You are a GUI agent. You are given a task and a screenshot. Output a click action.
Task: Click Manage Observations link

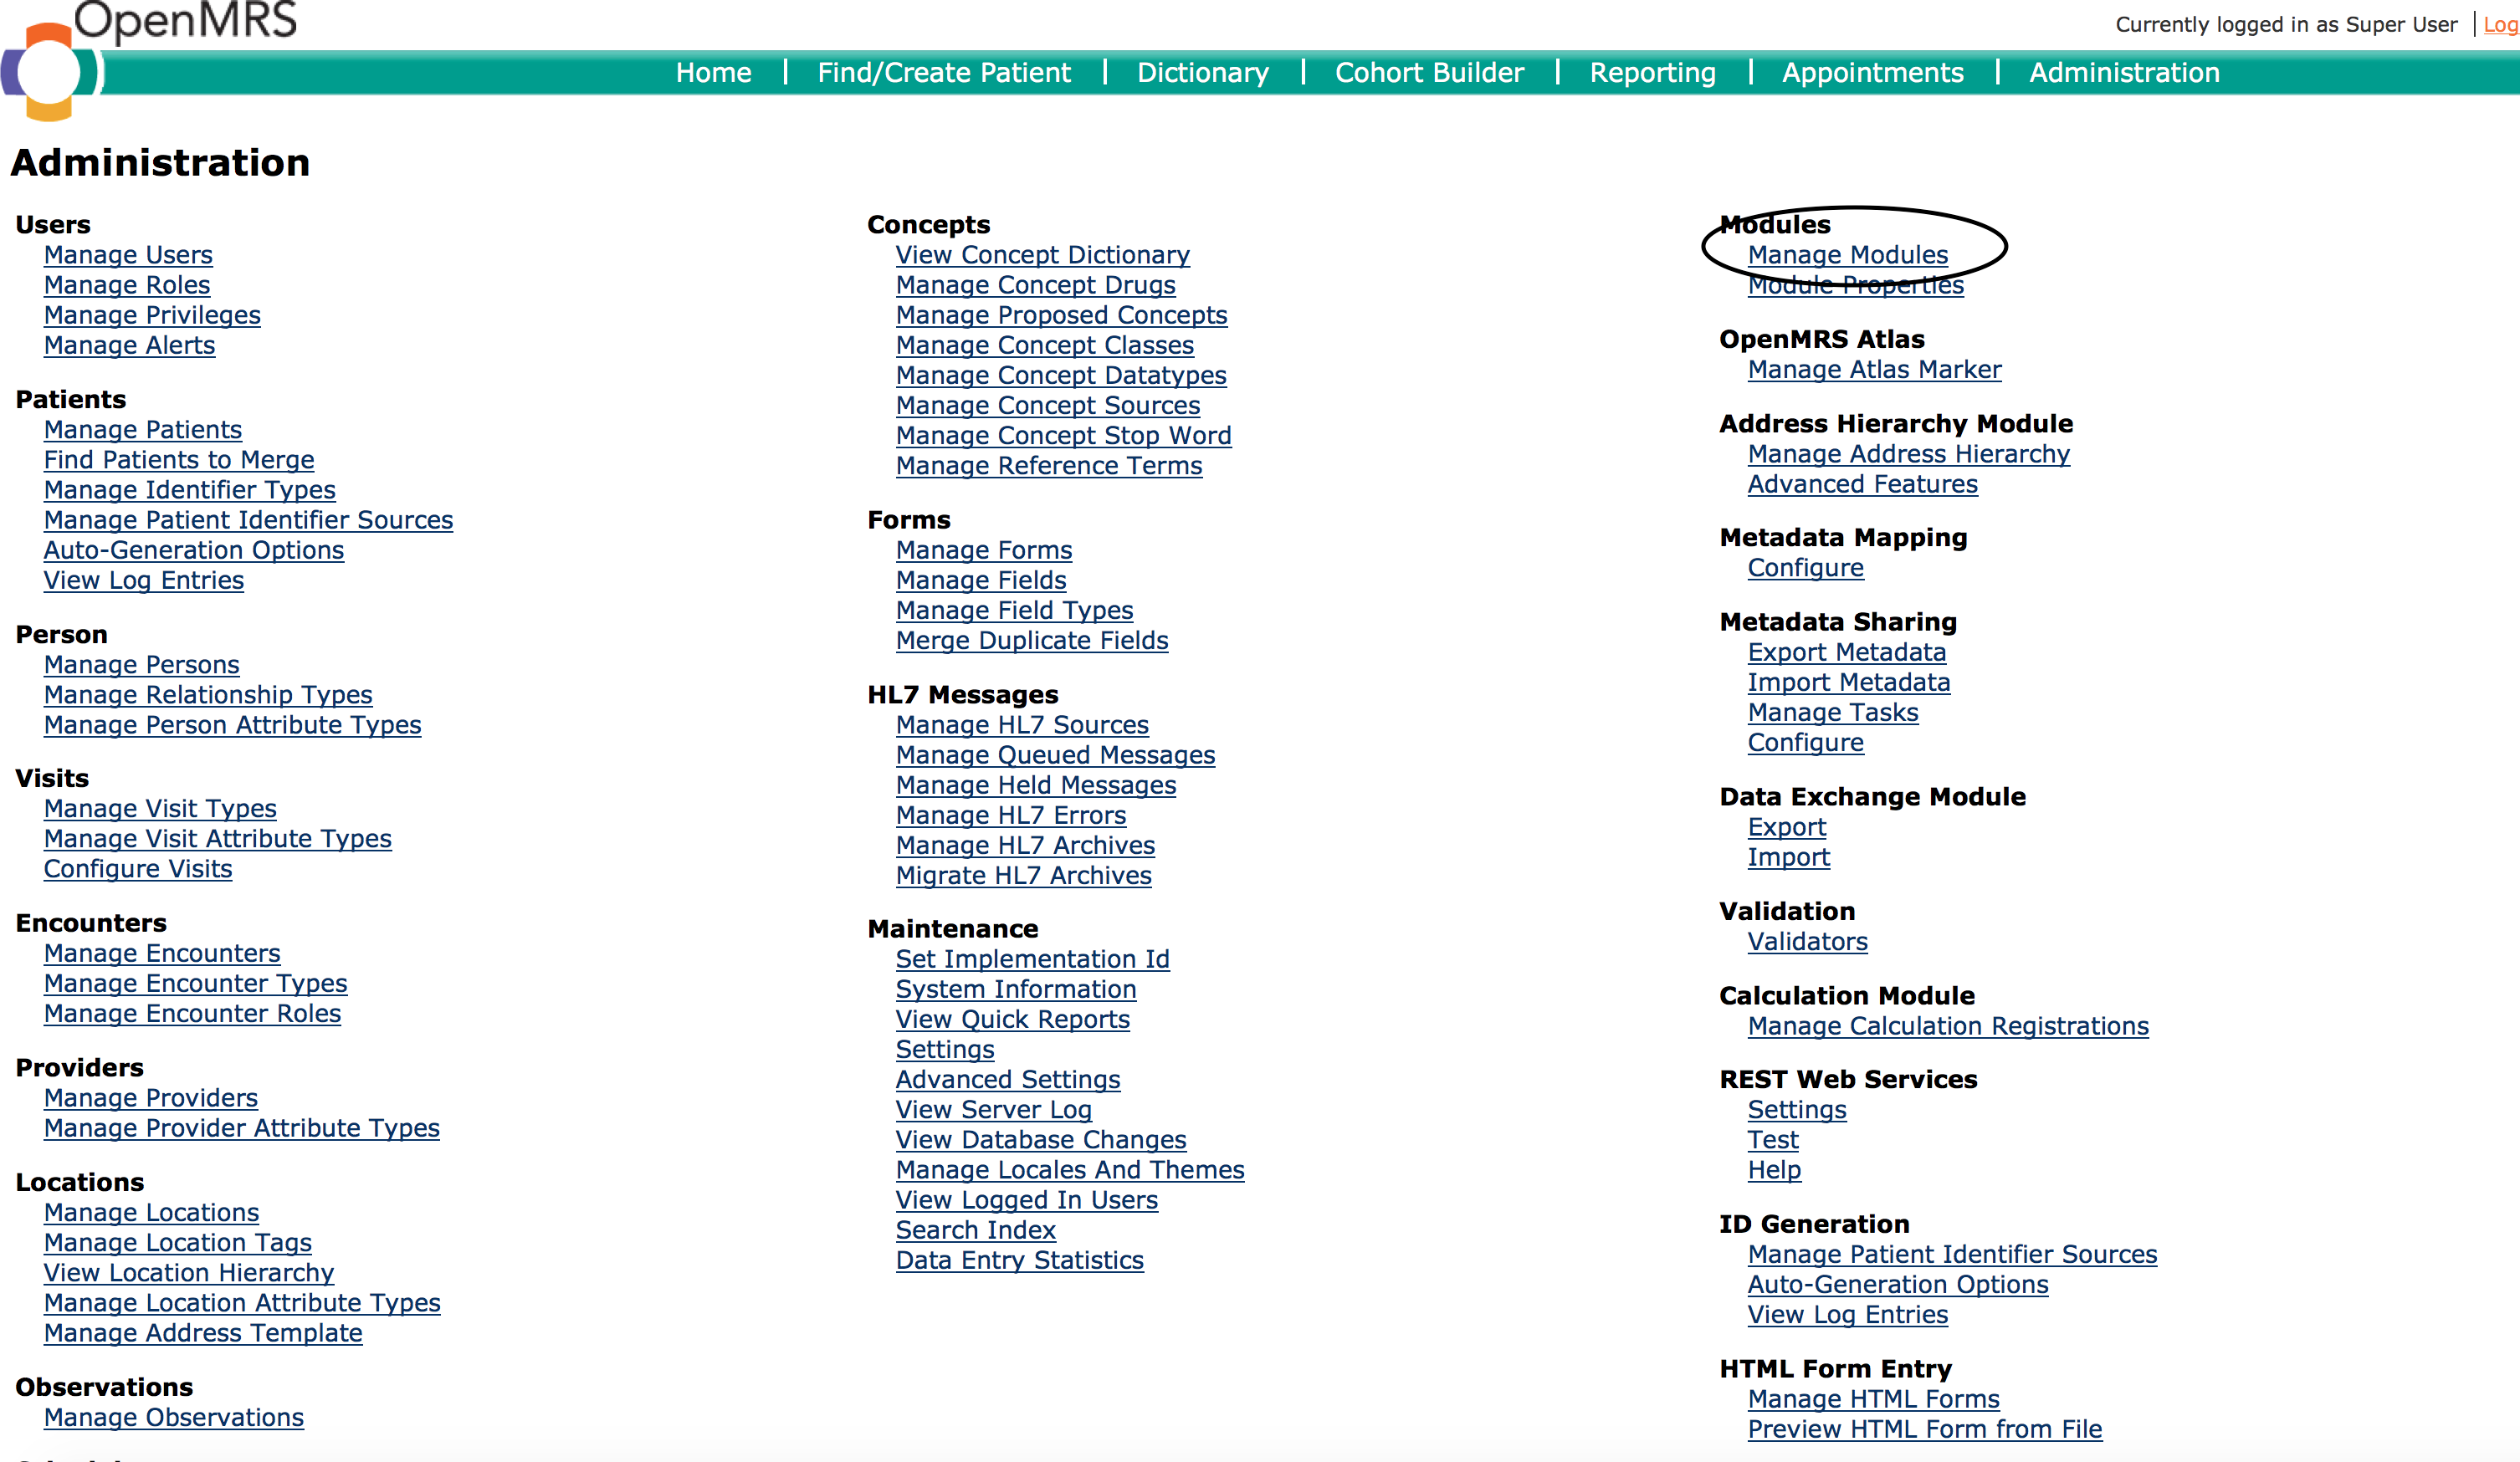point(174,1418)
